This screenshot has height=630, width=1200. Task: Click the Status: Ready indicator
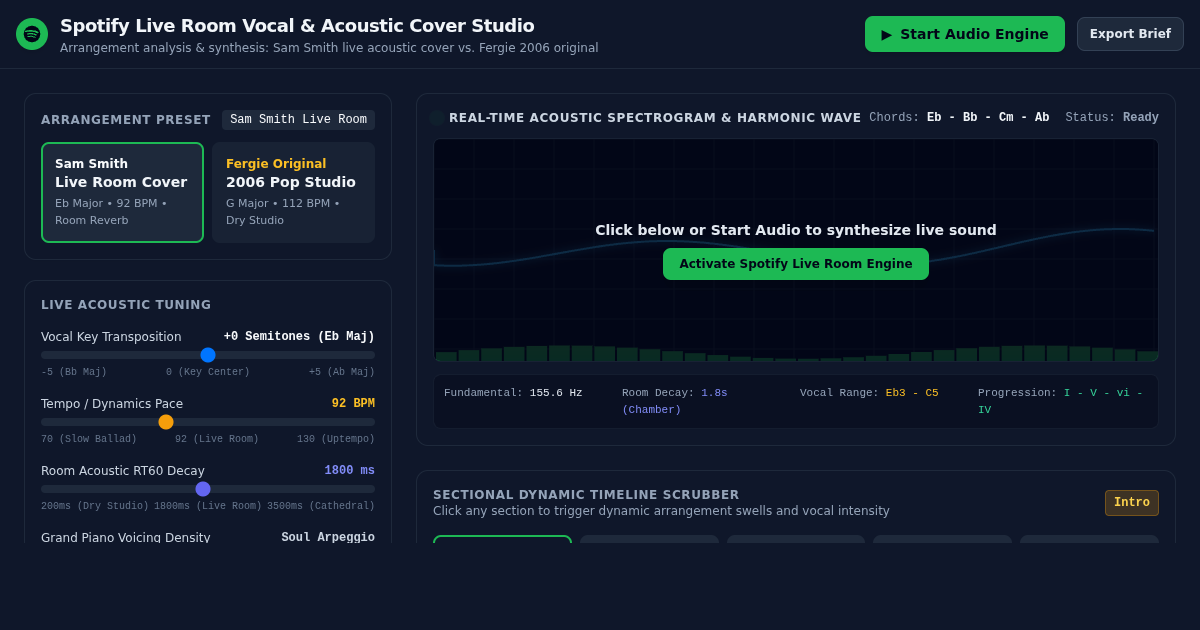pos(1112,118)
